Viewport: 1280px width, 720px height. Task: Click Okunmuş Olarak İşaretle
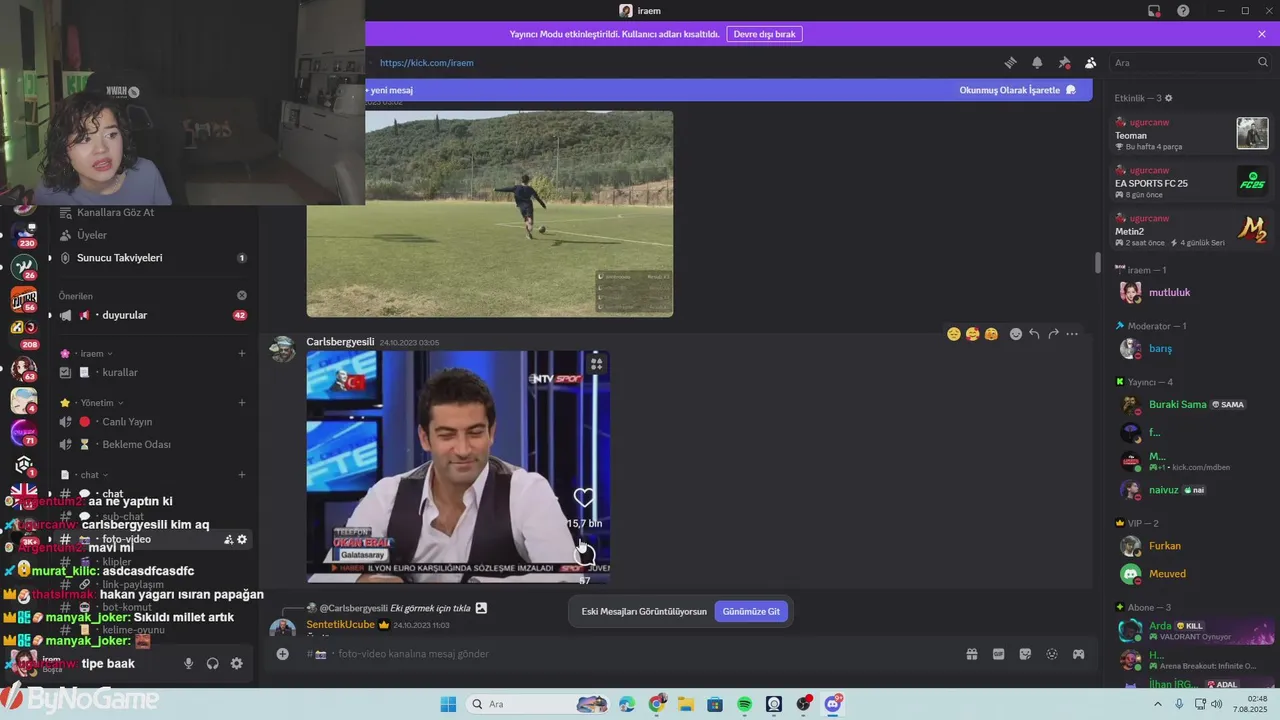point(1017,90)
